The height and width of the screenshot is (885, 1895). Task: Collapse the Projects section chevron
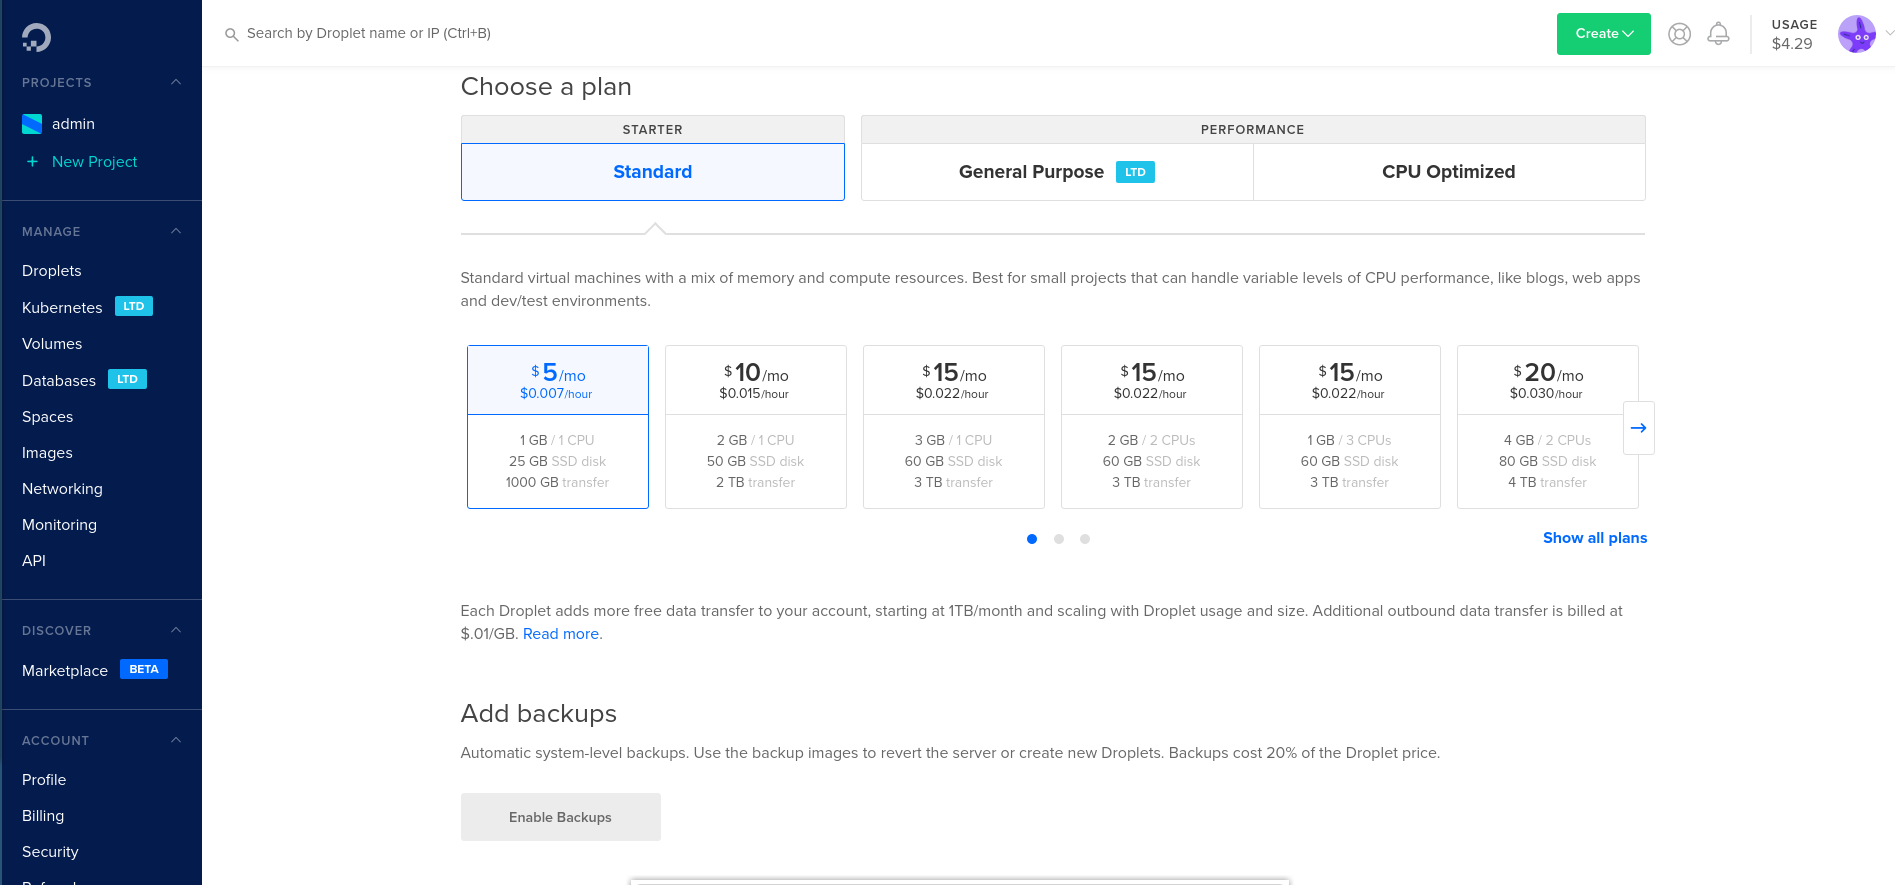pos(176,82)
